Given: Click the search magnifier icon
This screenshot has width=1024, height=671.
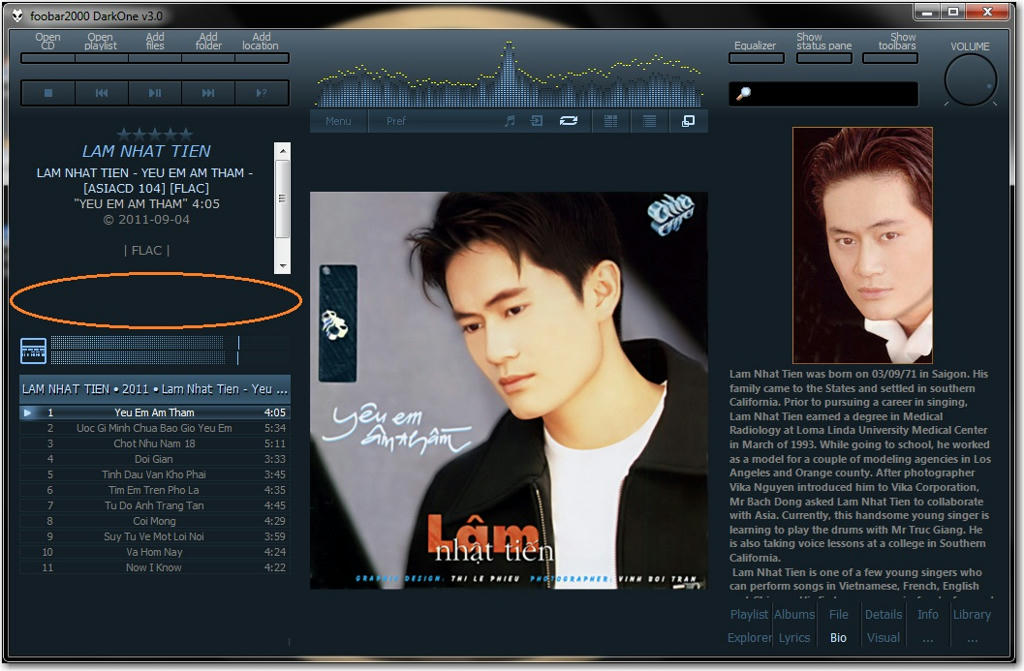Looking at the screenshot, I should click(743, 93).
